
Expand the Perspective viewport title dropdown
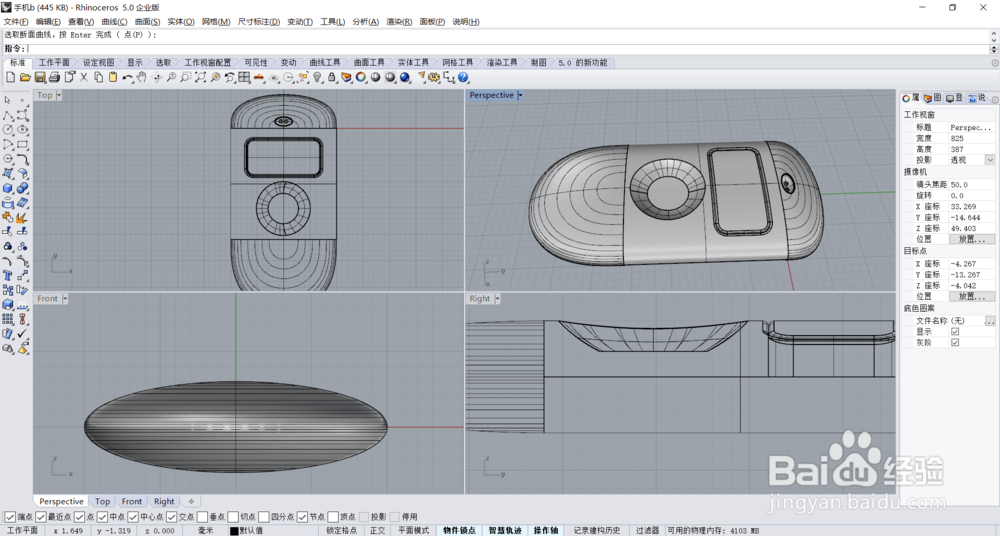click(520, 96)
